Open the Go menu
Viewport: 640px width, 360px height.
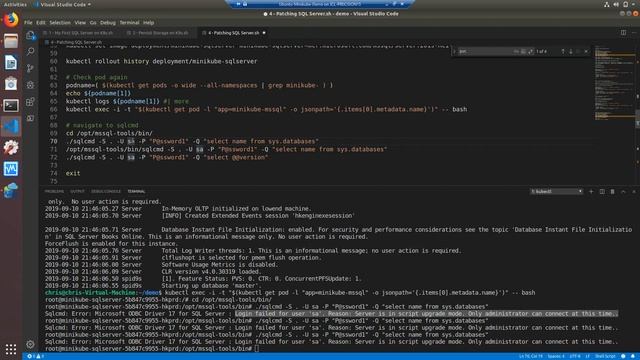click(93, 23)
